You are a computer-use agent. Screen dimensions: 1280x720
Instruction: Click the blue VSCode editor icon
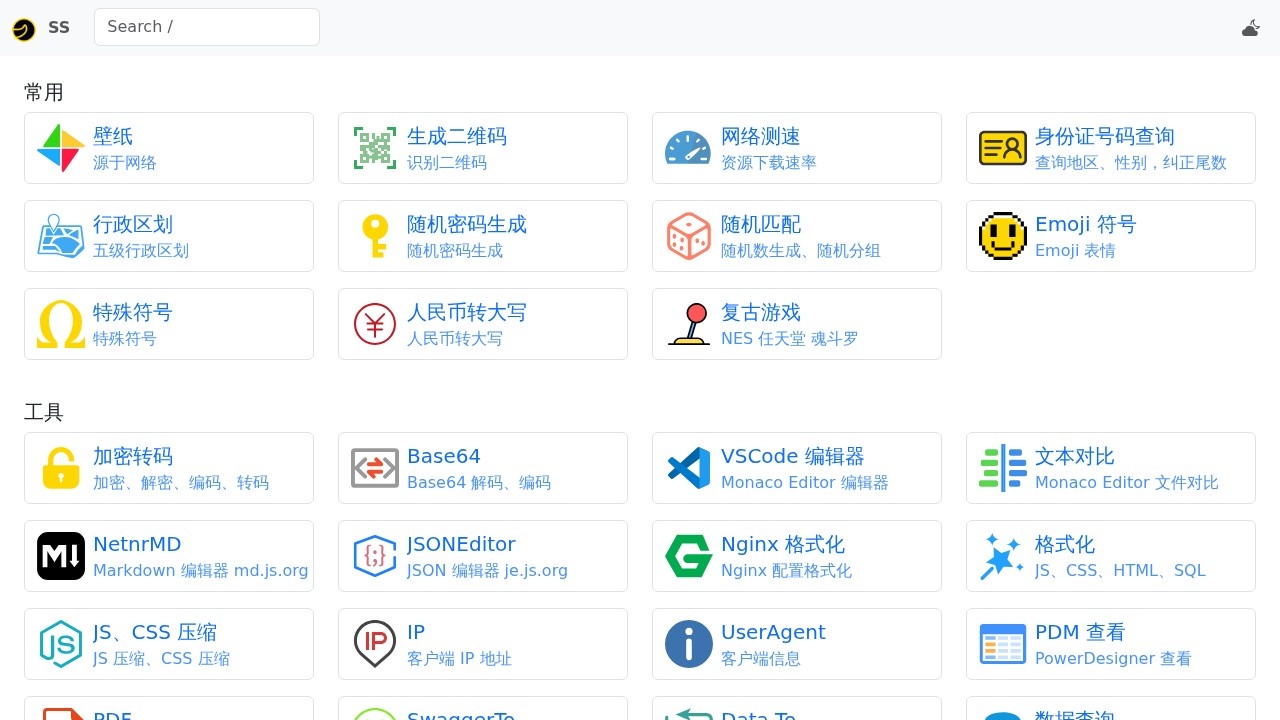point(688,468)
